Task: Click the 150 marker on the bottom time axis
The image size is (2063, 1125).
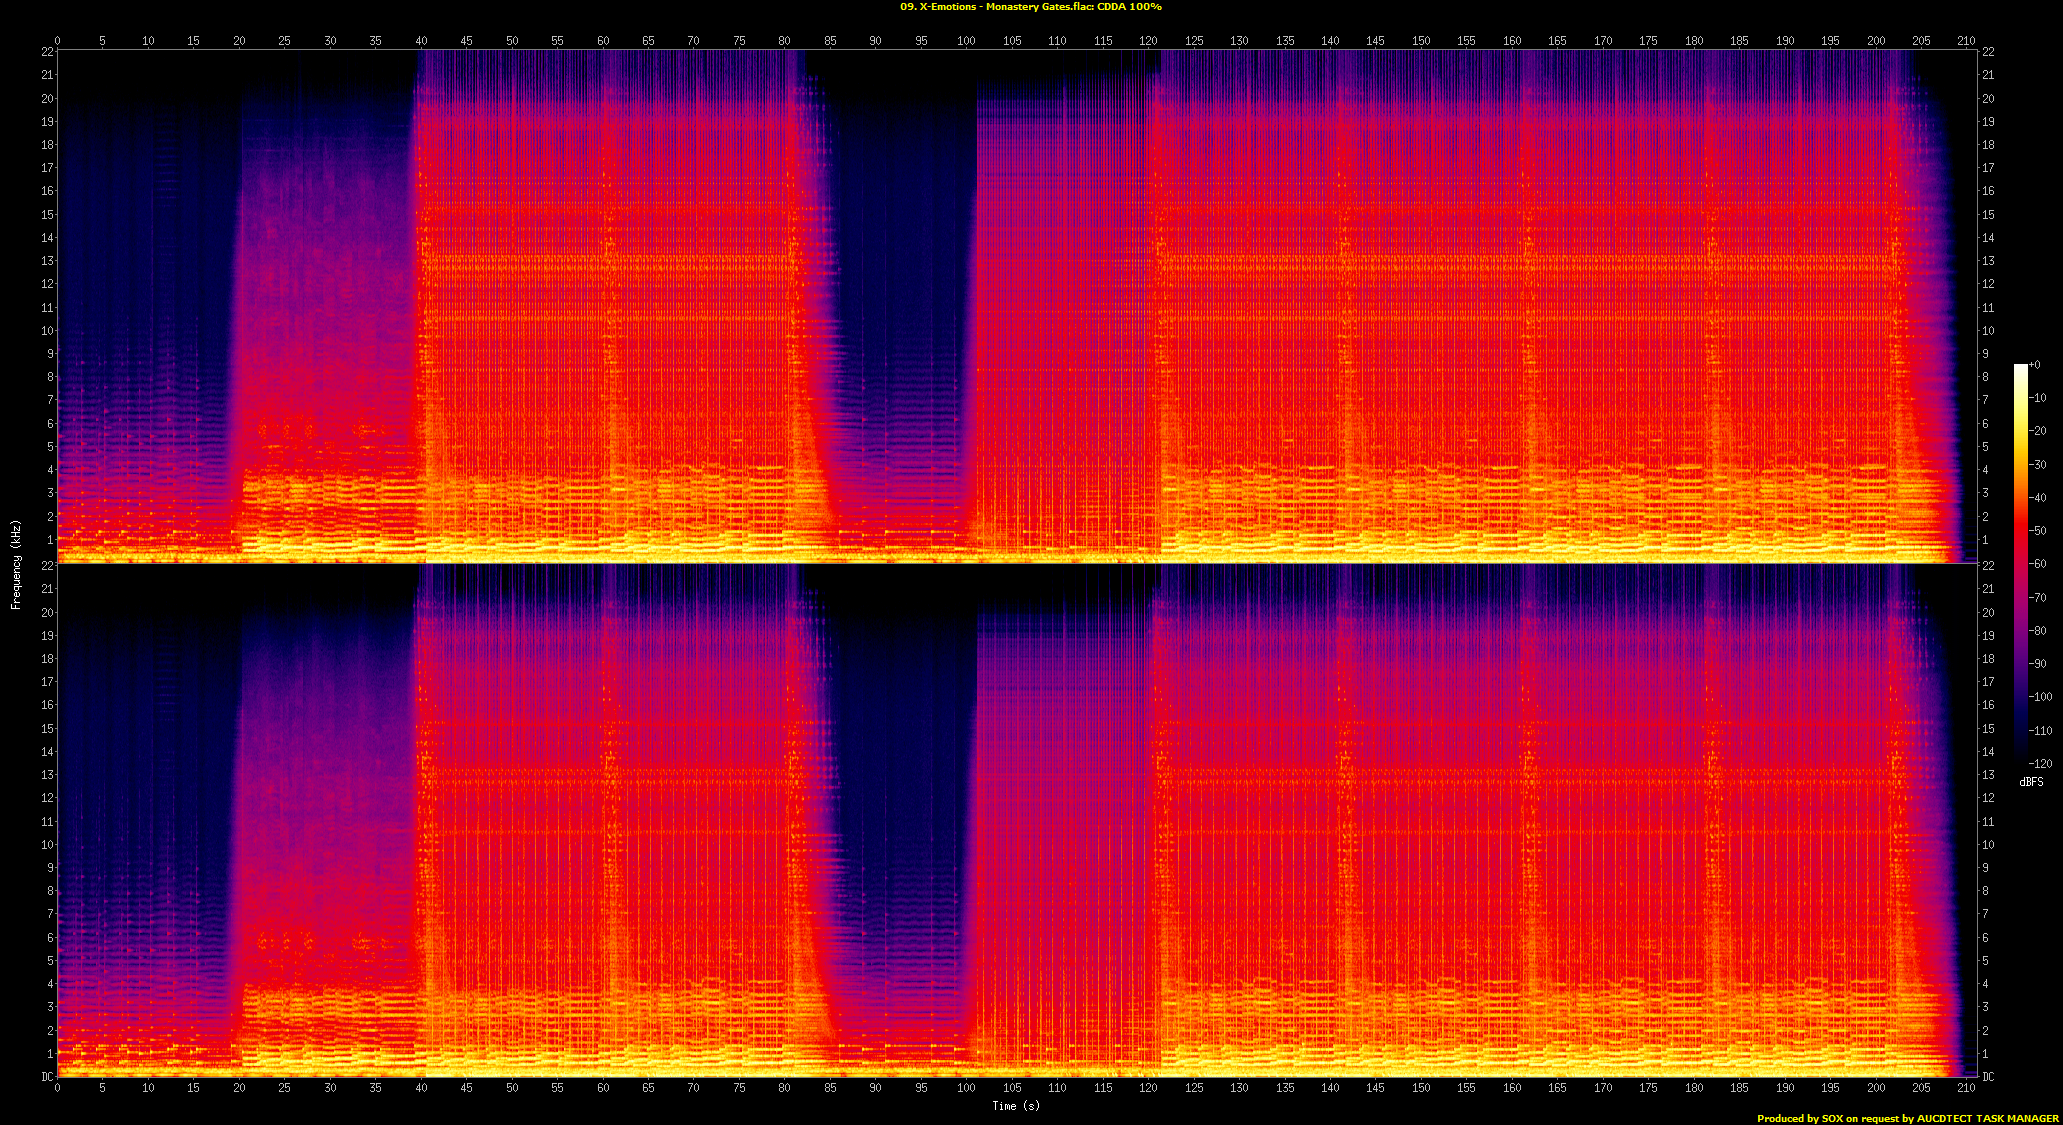Action: [1421, 1088]
